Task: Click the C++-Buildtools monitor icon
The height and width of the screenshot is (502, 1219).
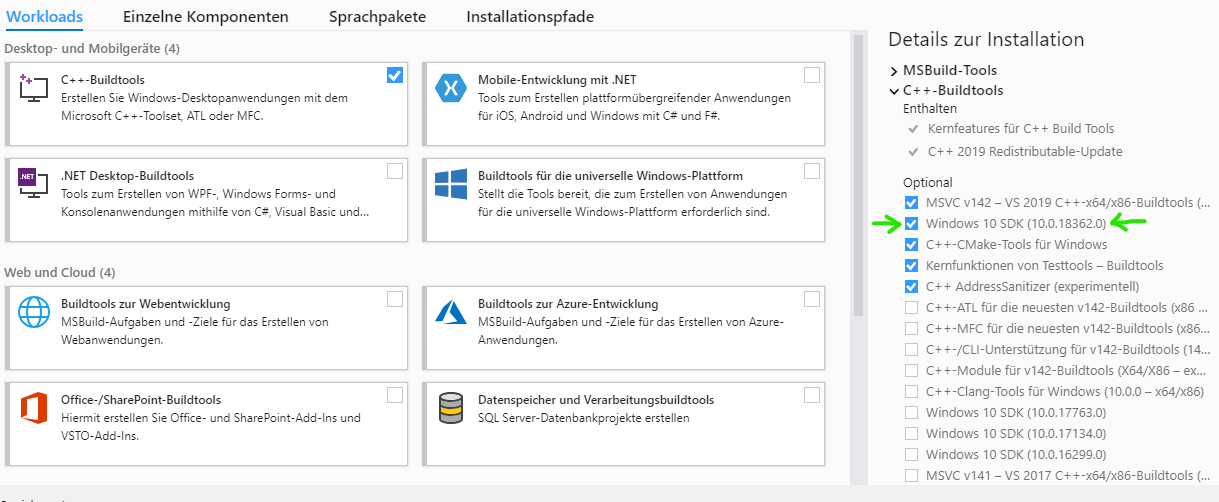Action: point(34,88)
